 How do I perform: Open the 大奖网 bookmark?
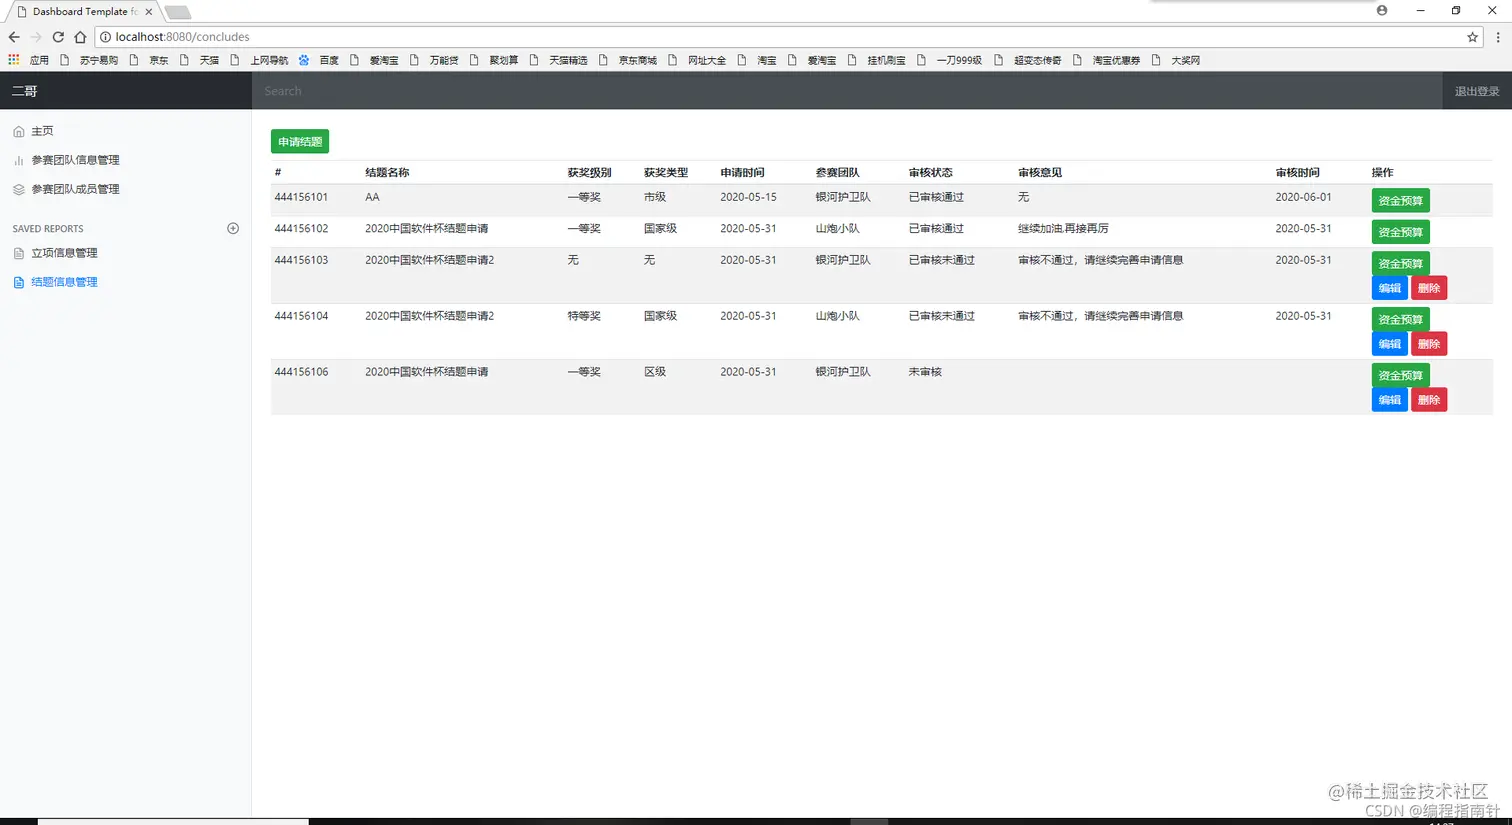point(1176,60)
